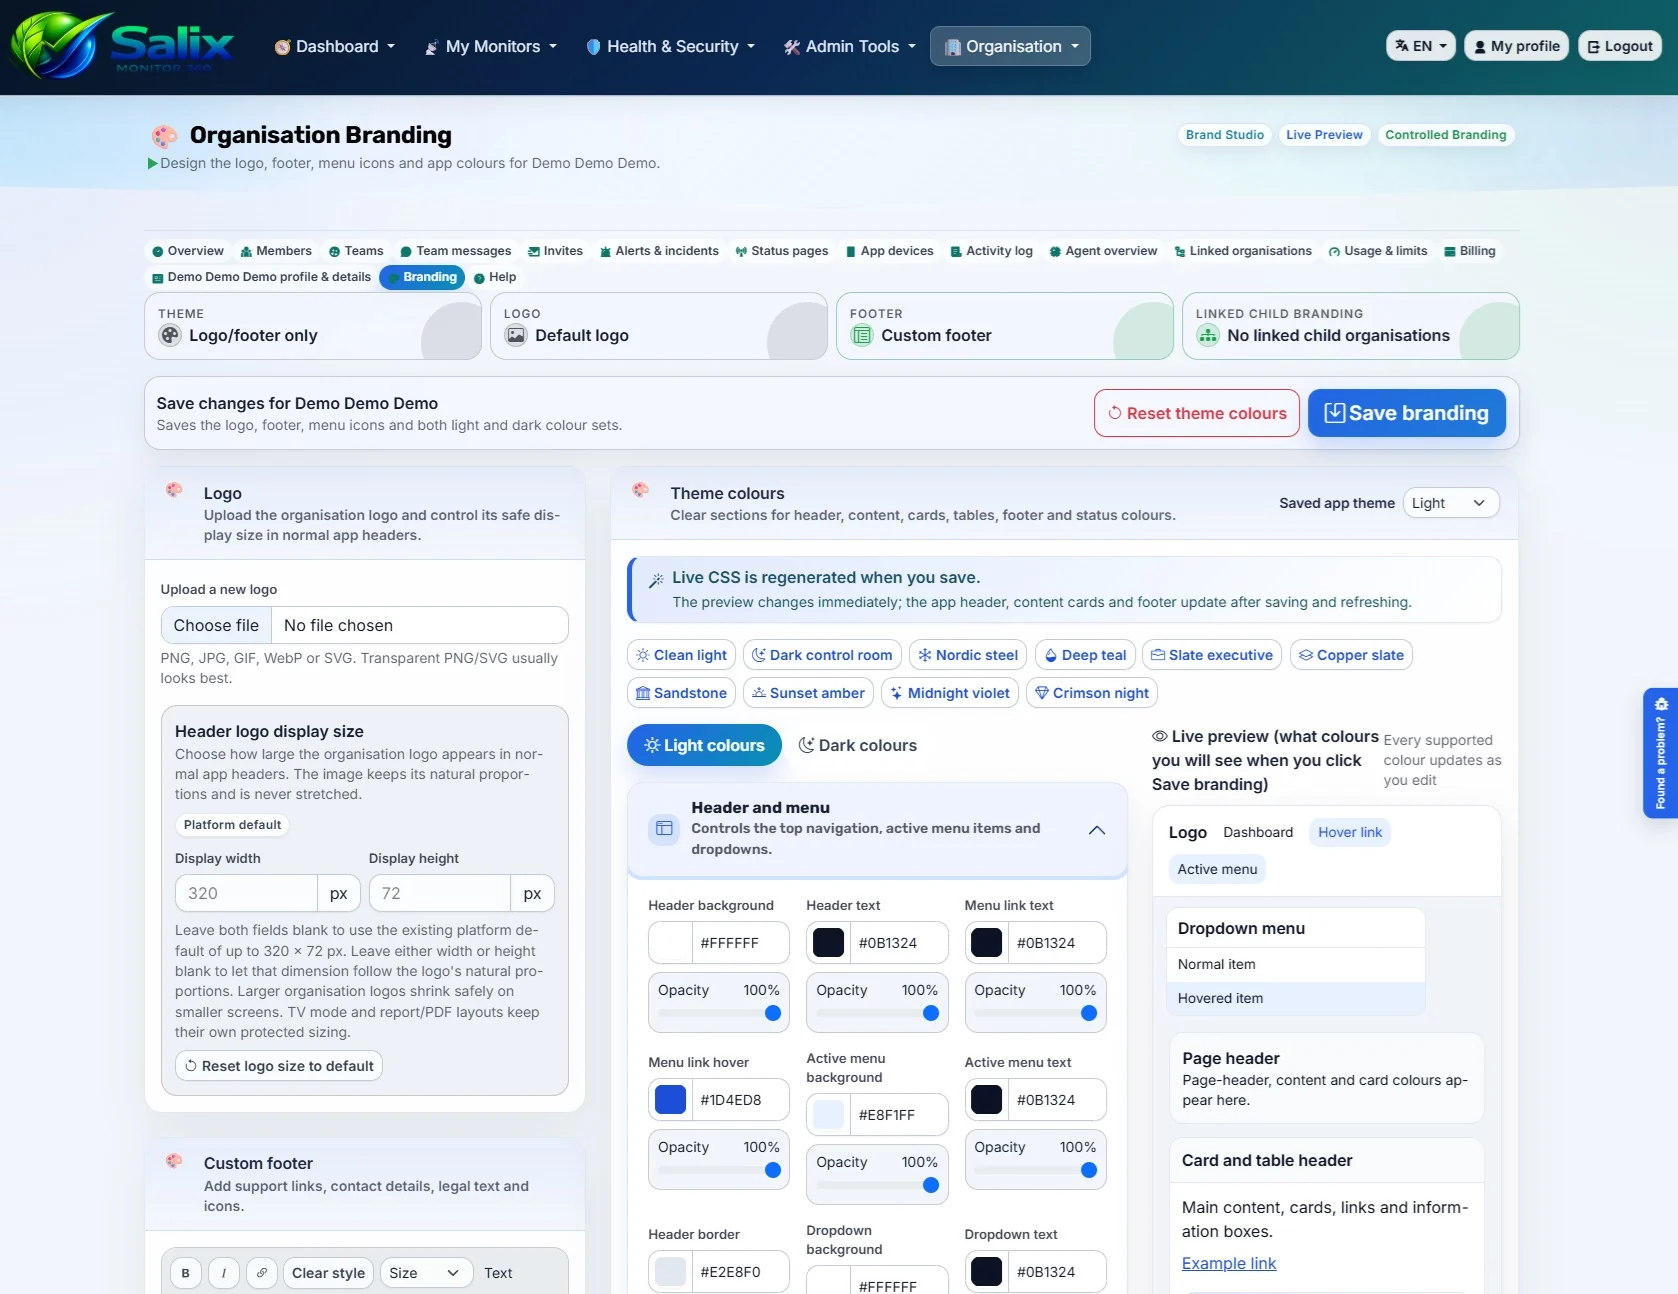Click the Default logo card image icon

coord(516,335)
